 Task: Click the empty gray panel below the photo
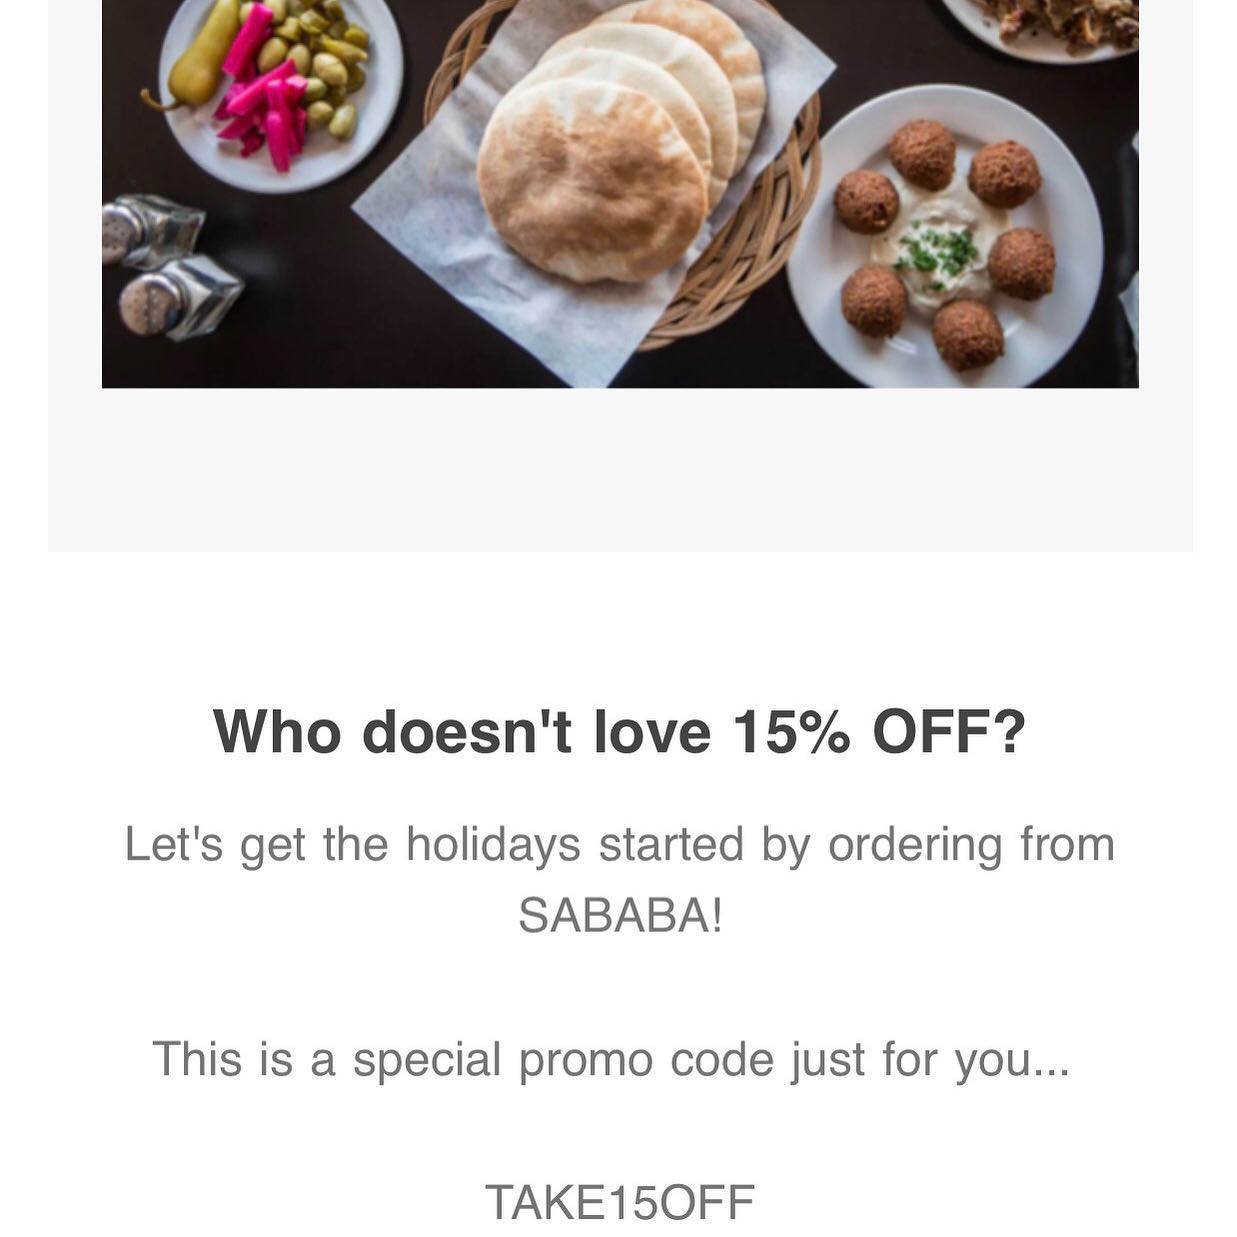tap(619, 470)
